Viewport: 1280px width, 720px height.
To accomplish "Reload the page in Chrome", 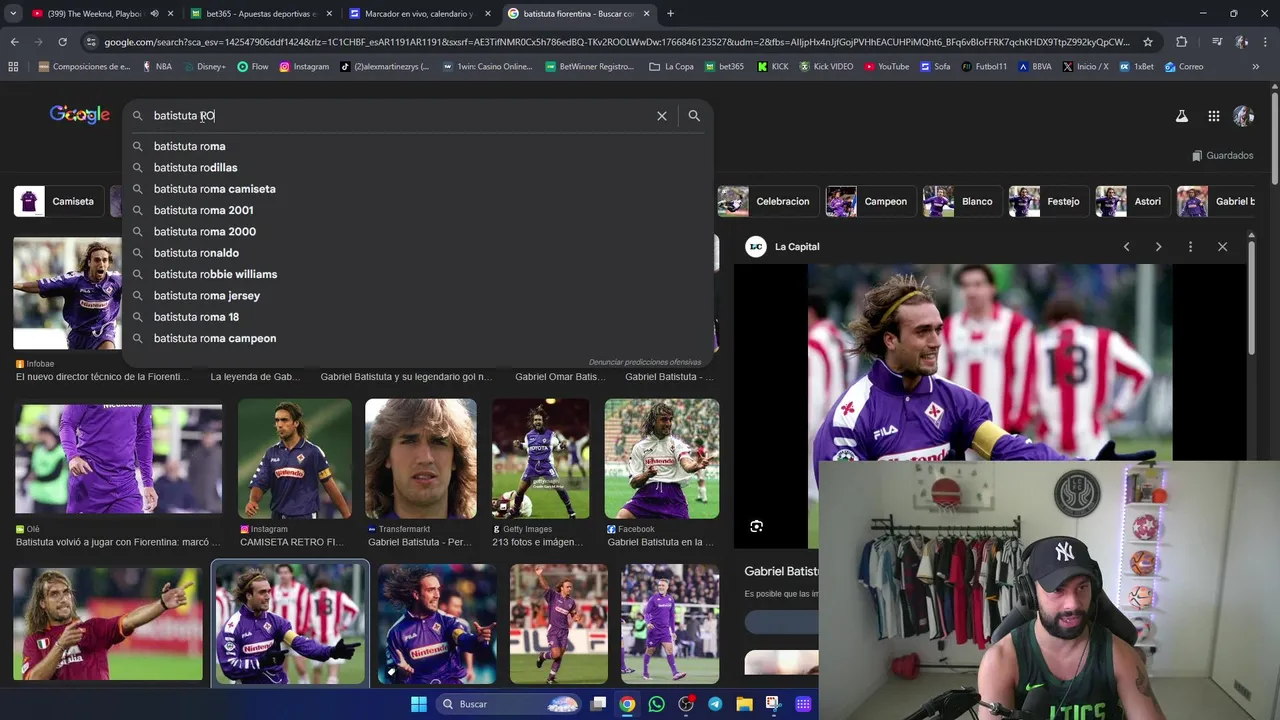I will (62, 42).
